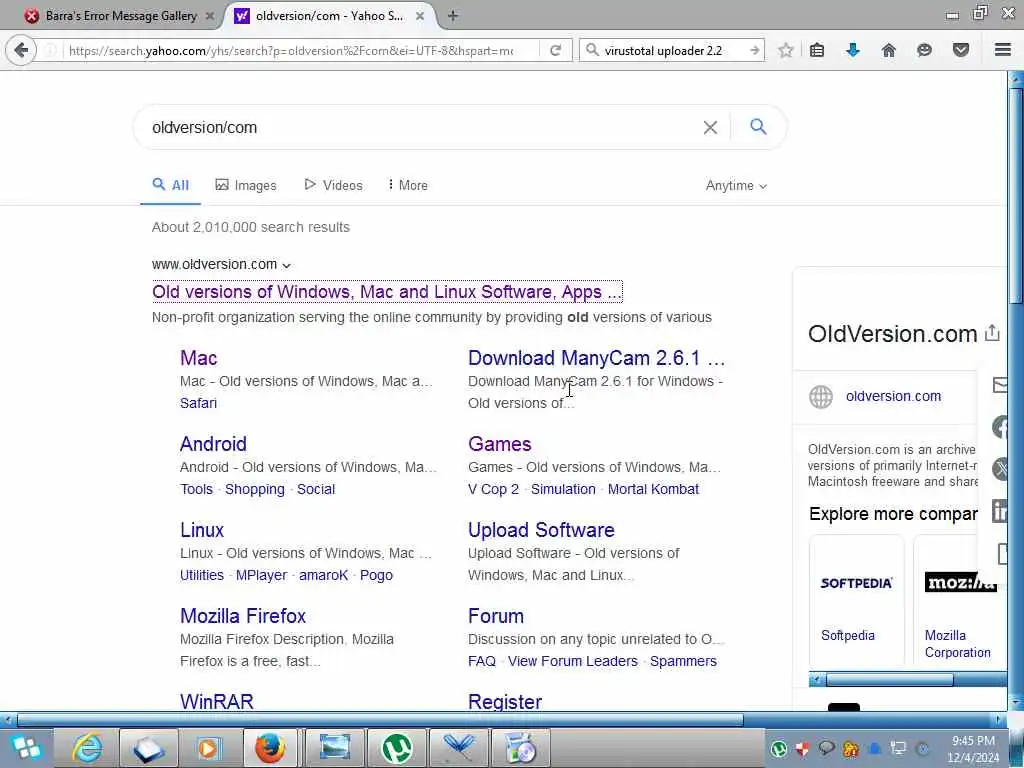Launch Internet Explorer from the taskbar
Screen dimensions: 1024x768
(88, 748)
